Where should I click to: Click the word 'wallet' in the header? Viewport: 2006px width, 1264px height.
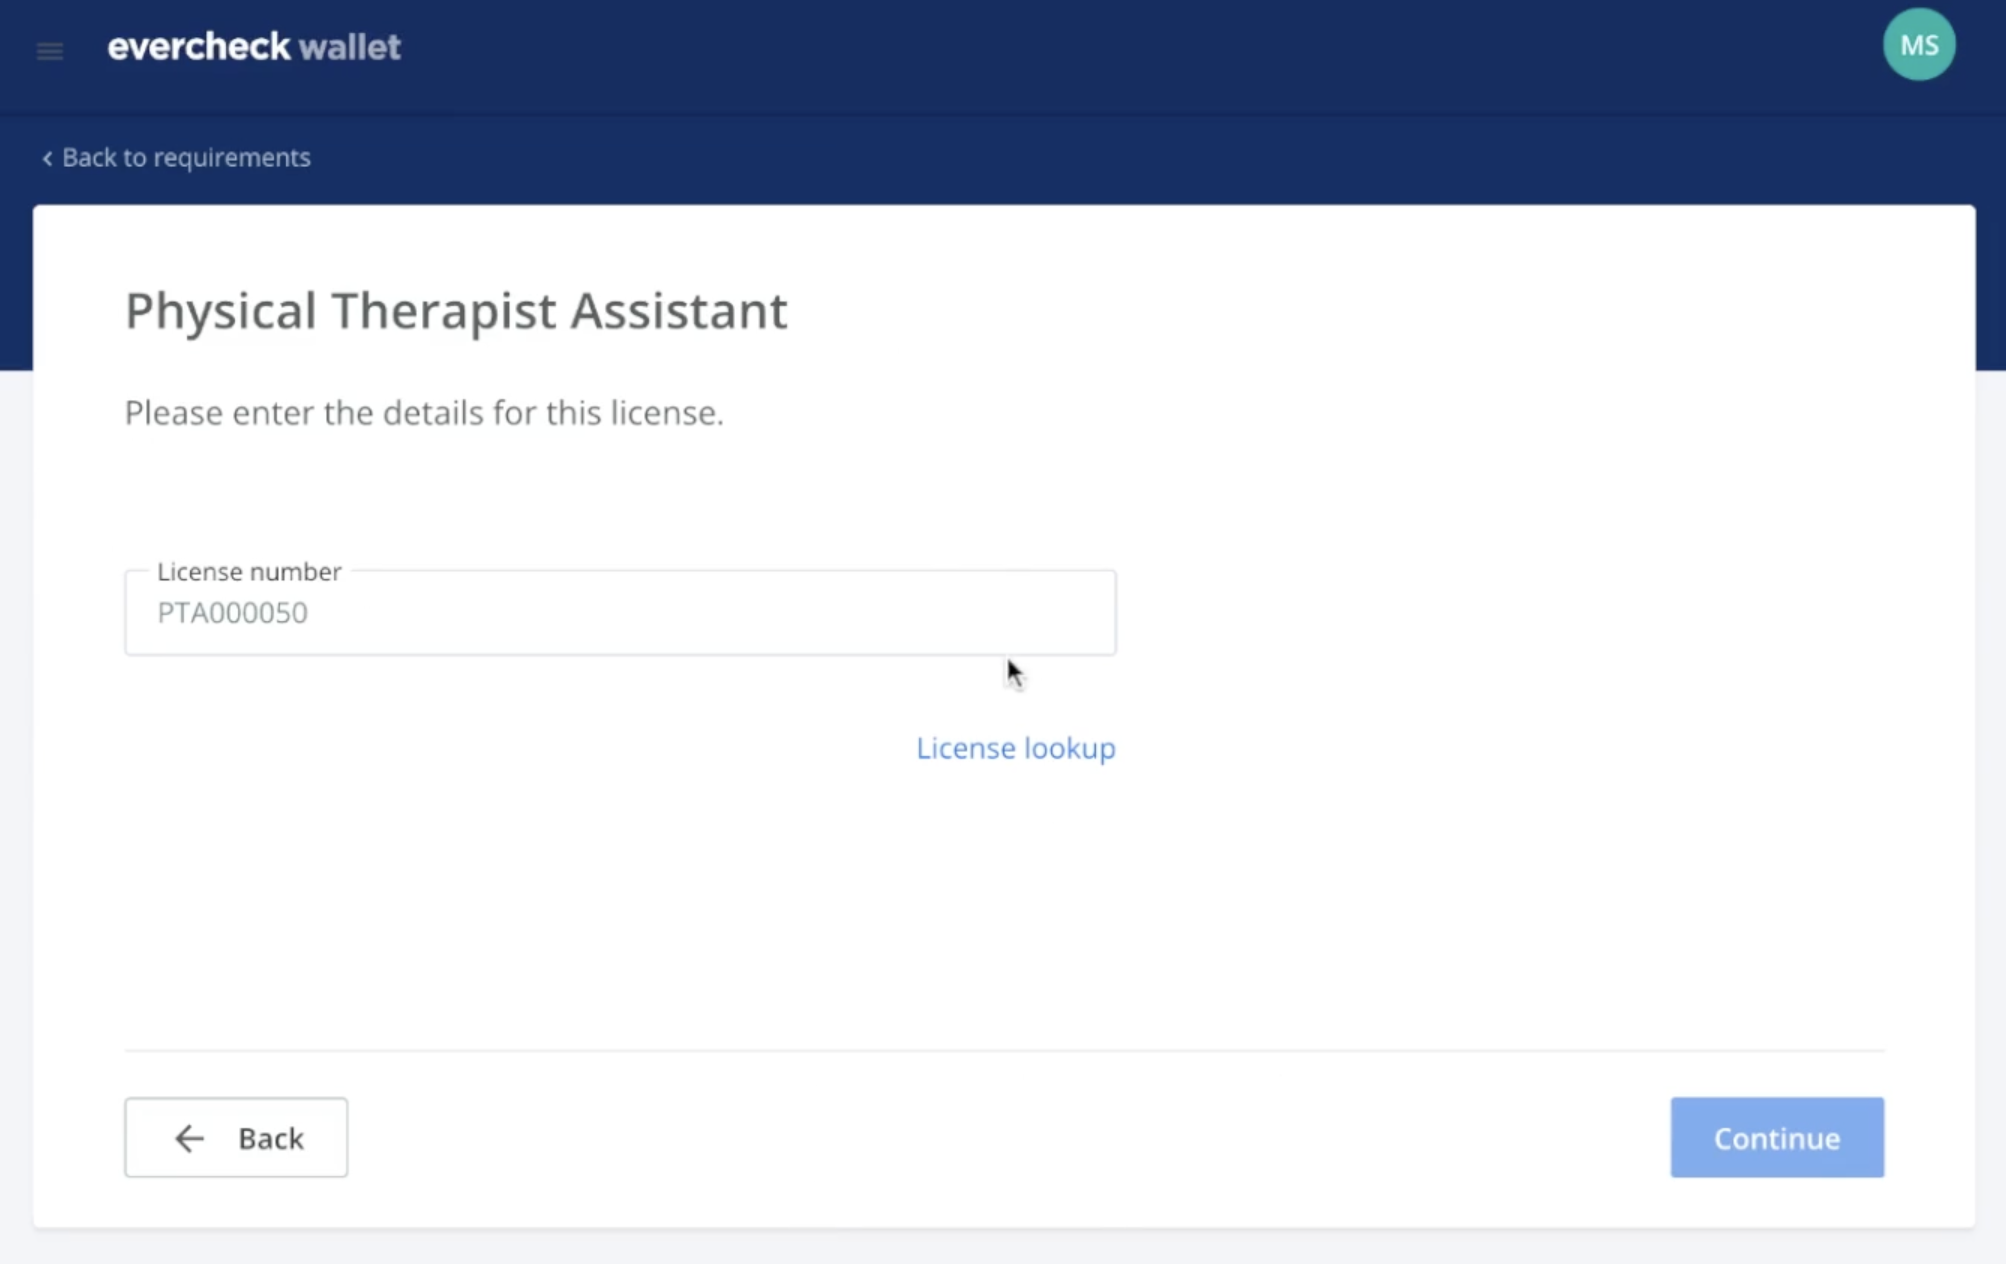350,47
